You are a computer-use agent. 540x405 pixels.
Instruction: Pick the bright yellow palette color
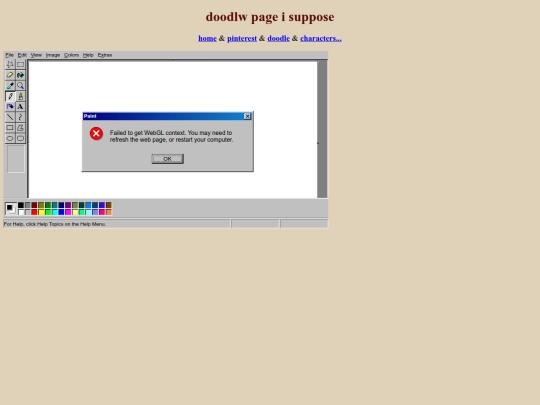click(41, 212)
